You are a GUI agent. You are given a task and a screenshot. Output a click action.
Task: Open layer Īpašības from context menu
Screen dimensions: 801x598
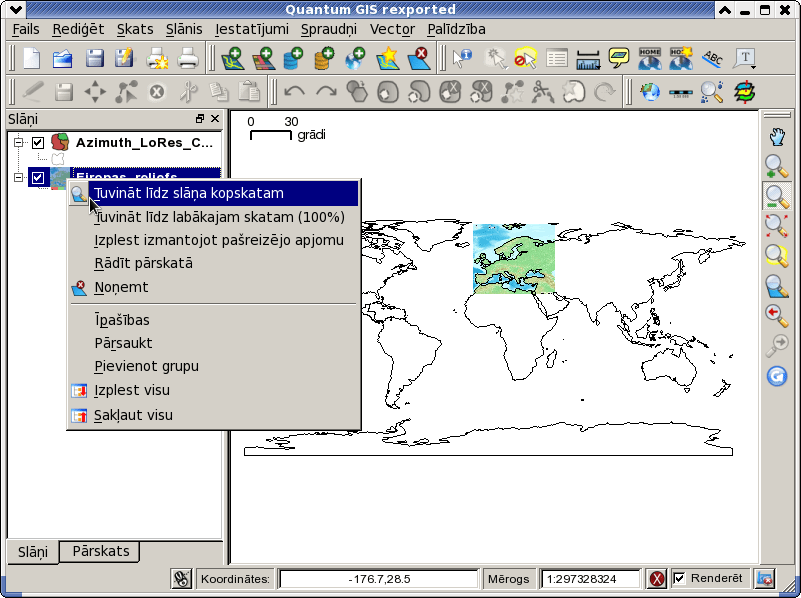pyautogui.click(x=214, y=320)
